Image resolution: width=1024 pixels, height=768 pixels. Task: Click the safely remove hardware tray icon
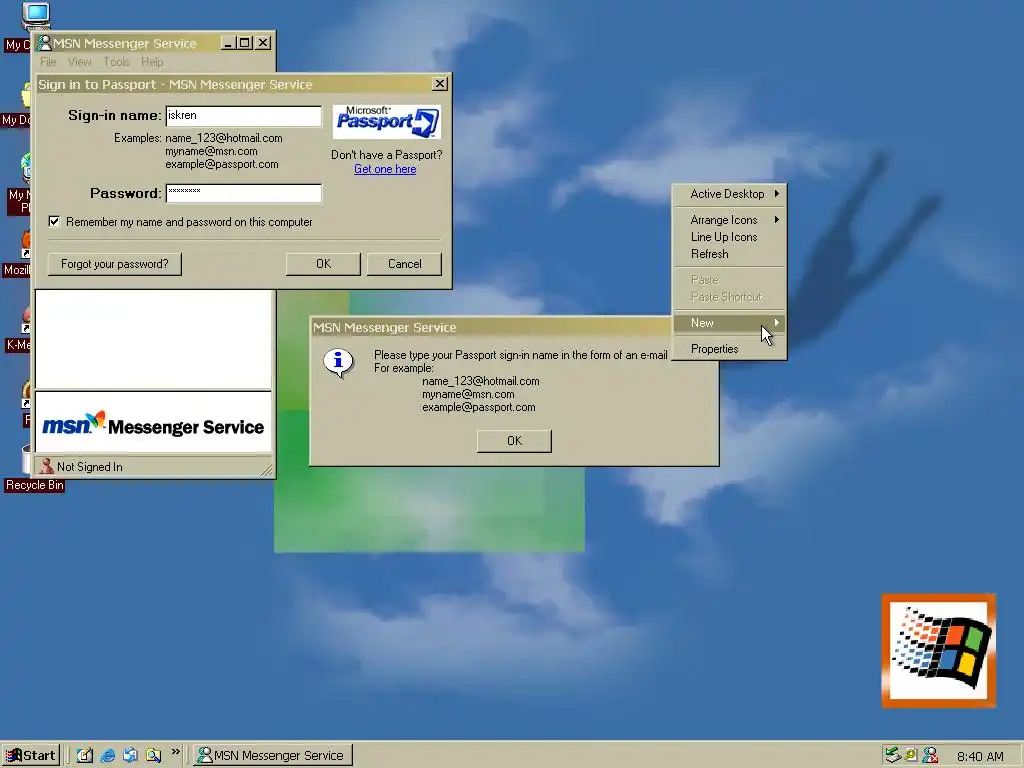tap(892, 755)
